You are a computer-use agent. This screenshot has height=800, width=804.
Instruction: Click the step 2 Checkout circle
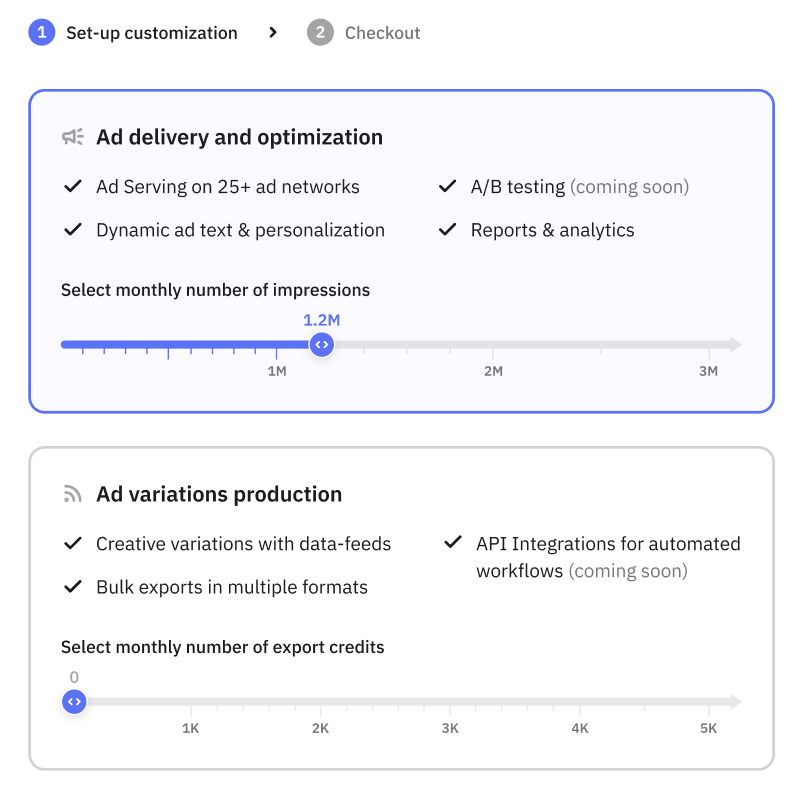(320, 32)
